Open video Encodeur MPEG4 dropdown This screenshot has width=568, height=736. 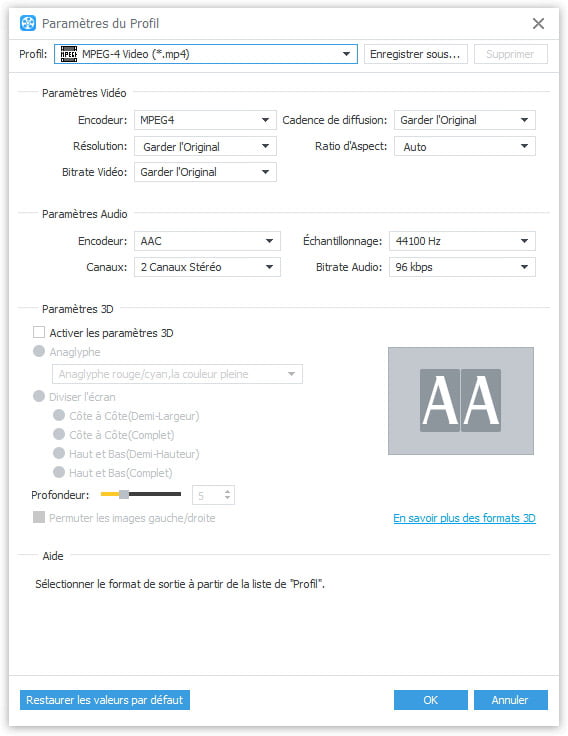pyautogui.click(x=205, y=120)
